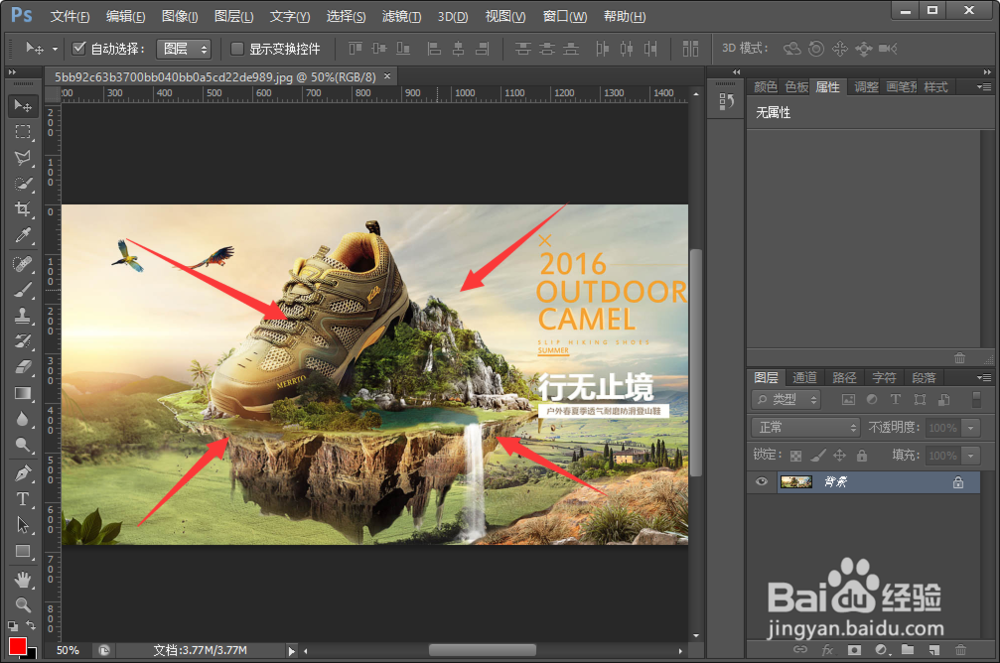The height and width of the screenshot is (663, 1000).
Task: Open the 滤镜(T) menu
Action: pos(401,17)
